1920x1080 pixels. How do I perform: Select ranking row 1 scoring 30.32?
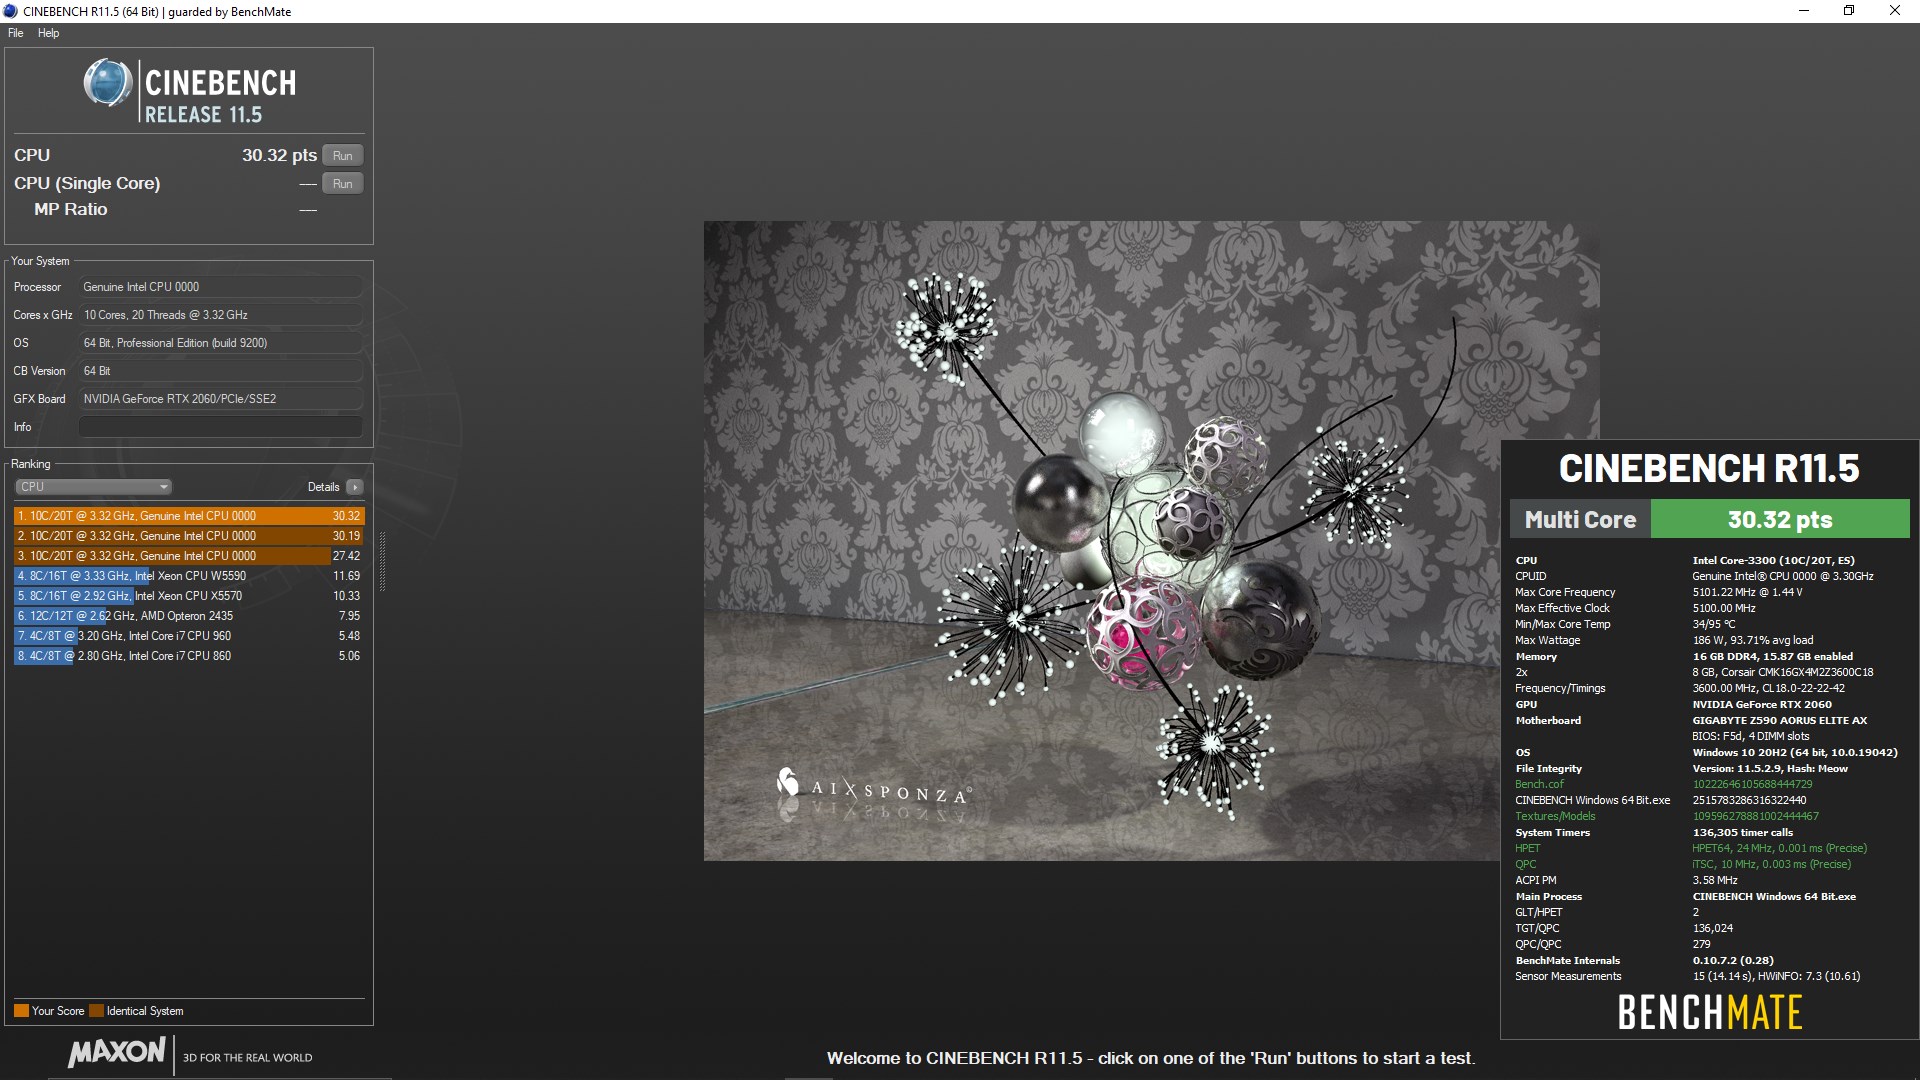point(189,516)
